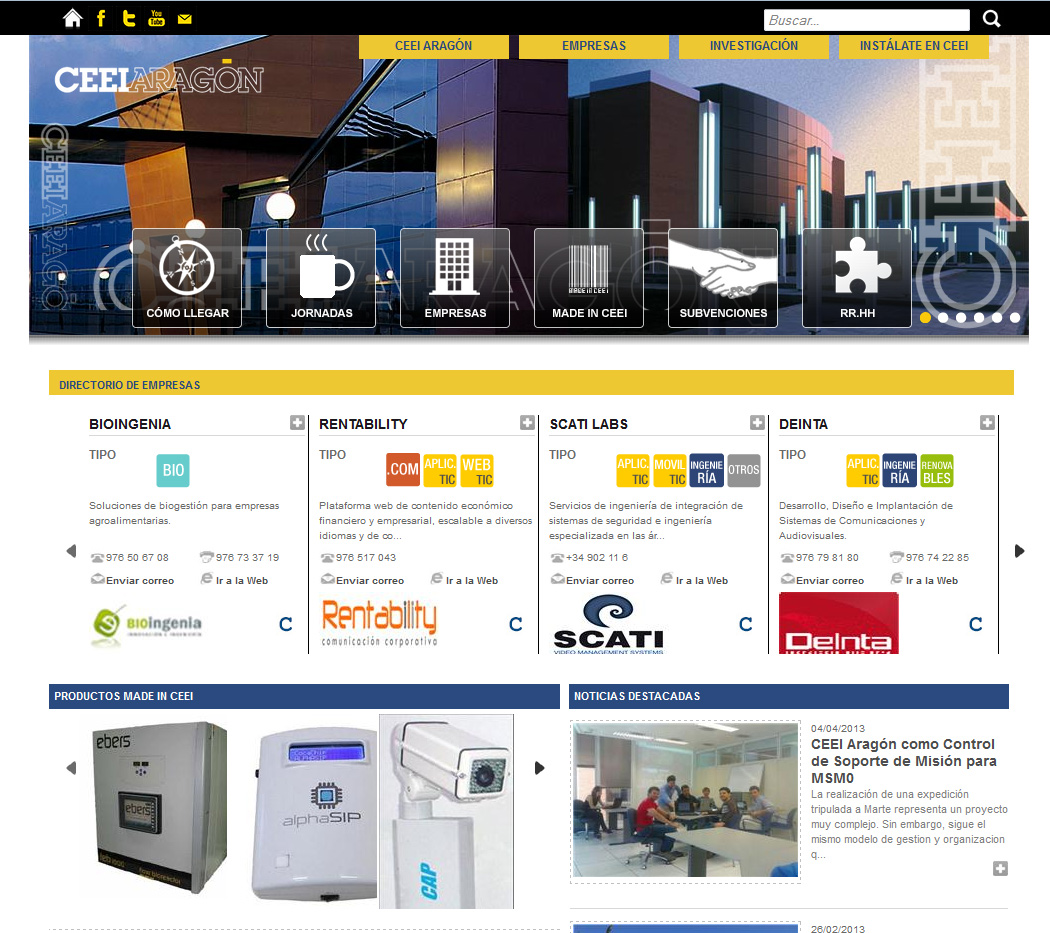Click the C icon on Deinta card
This screenshot has height=933, width=1050.
(x=976, y=624)
